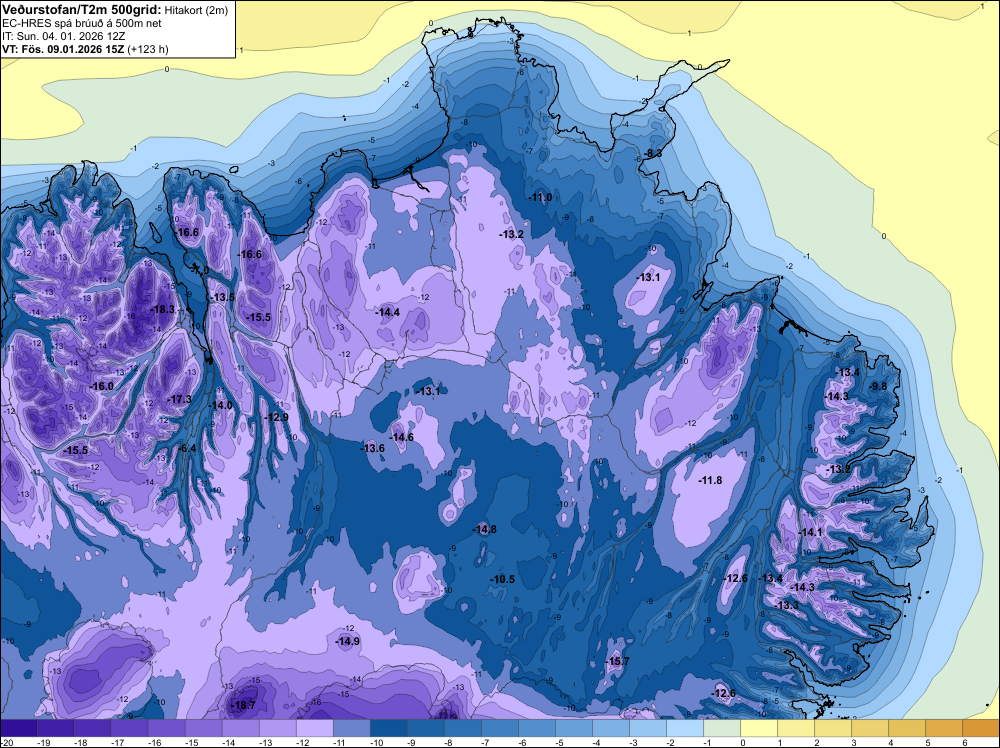Click the -18.7 temperature reading

(x=244, y=705)
